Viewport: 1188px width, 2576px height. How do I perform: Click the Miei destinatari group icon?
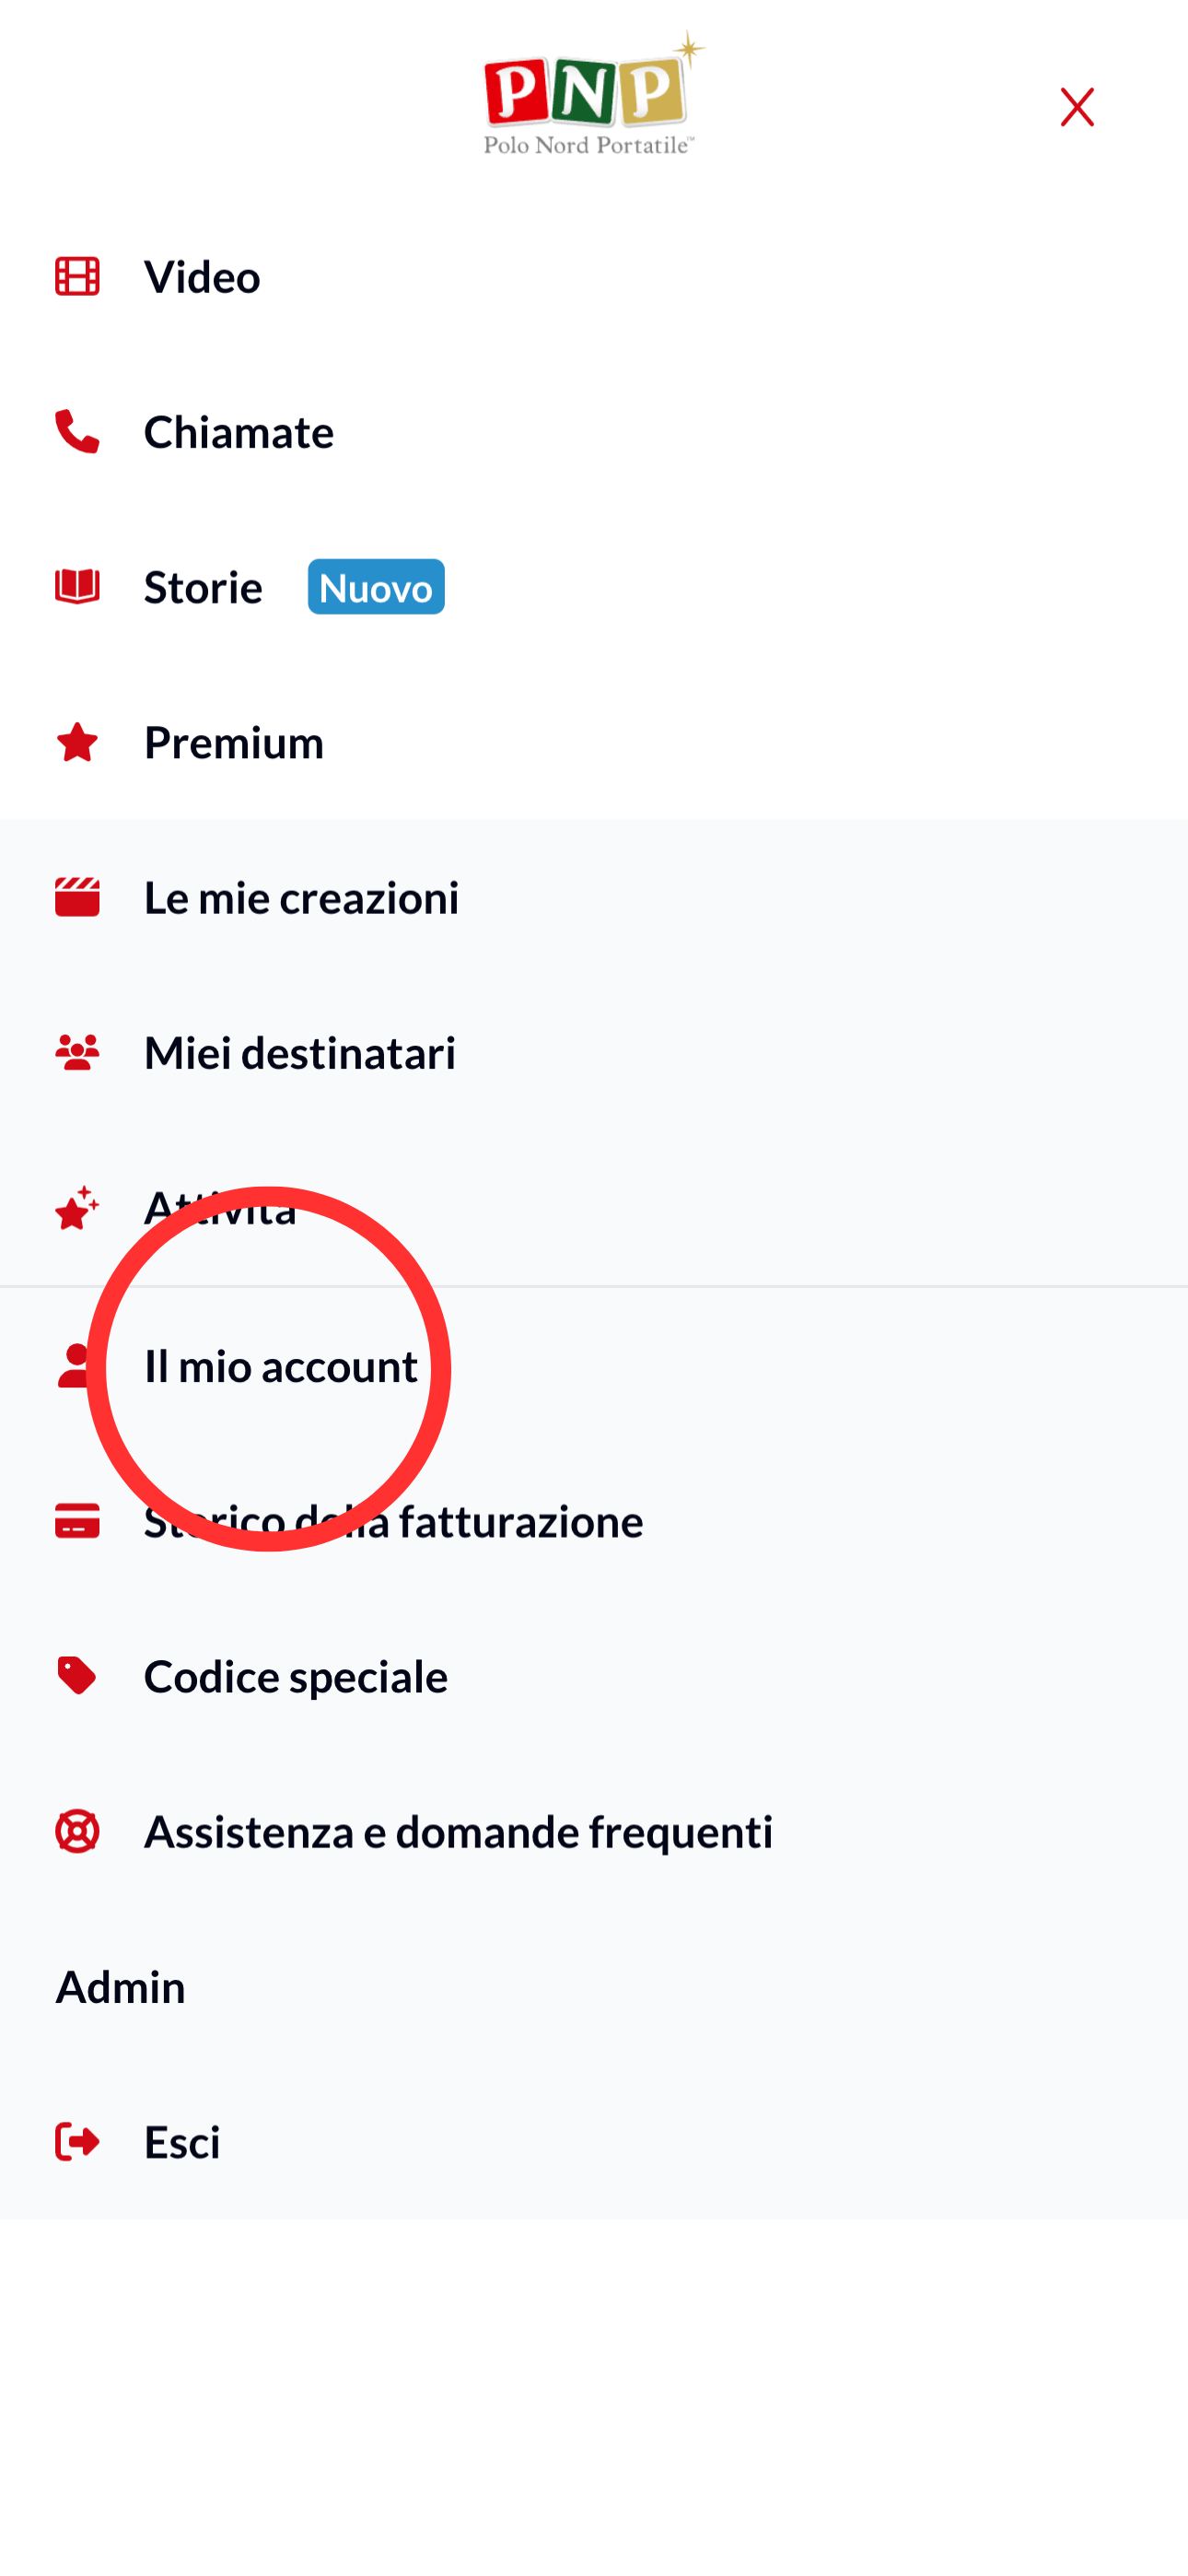click(77, 1053)
